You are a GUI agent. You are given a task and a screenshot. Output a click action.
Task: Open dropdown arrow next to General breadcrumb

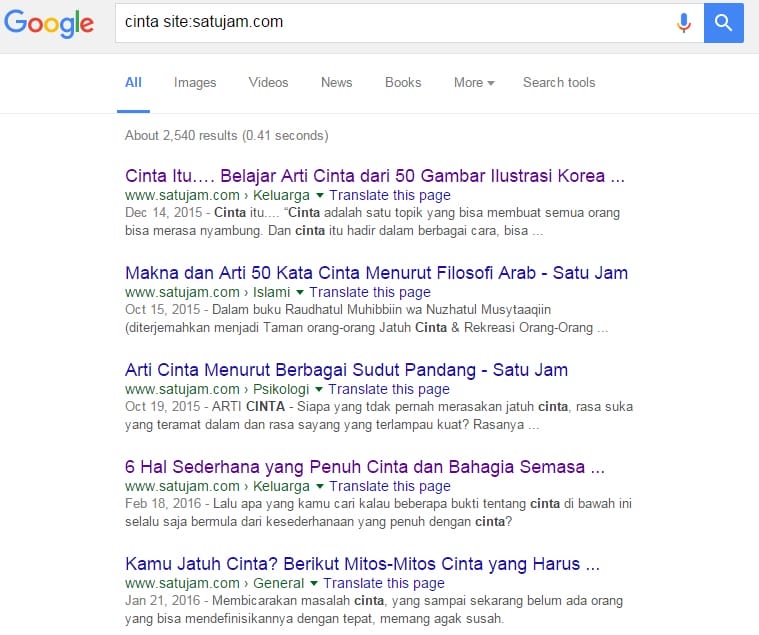point(313,584)
